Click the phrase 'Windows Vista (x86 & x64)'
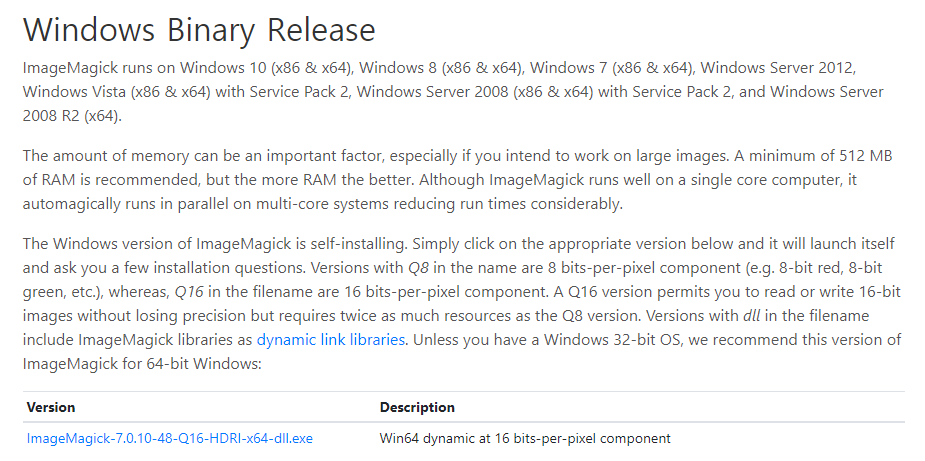Screen dimensions: 925x461 [117, 93]
